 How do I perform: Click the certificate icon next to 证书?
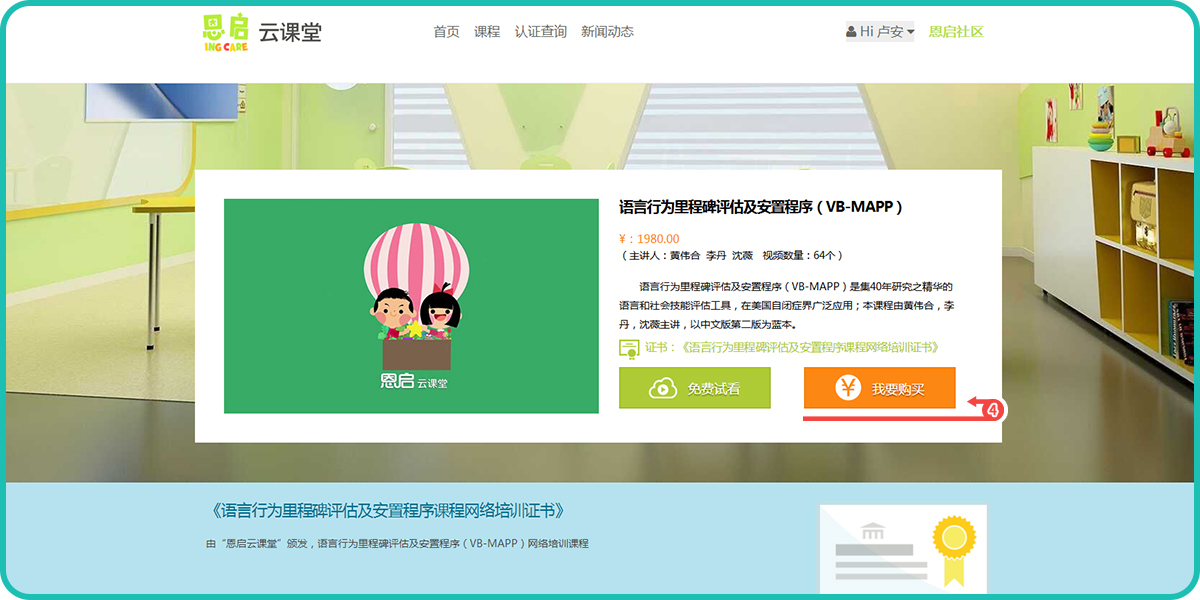tap(629, 348)
